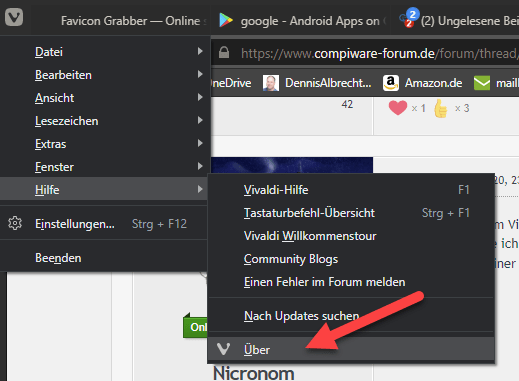Image resolution: width=519 pixels, height=381 pixels.
Task: Choose Beenden to quit Vivaldi
Action: pos(104,258)
